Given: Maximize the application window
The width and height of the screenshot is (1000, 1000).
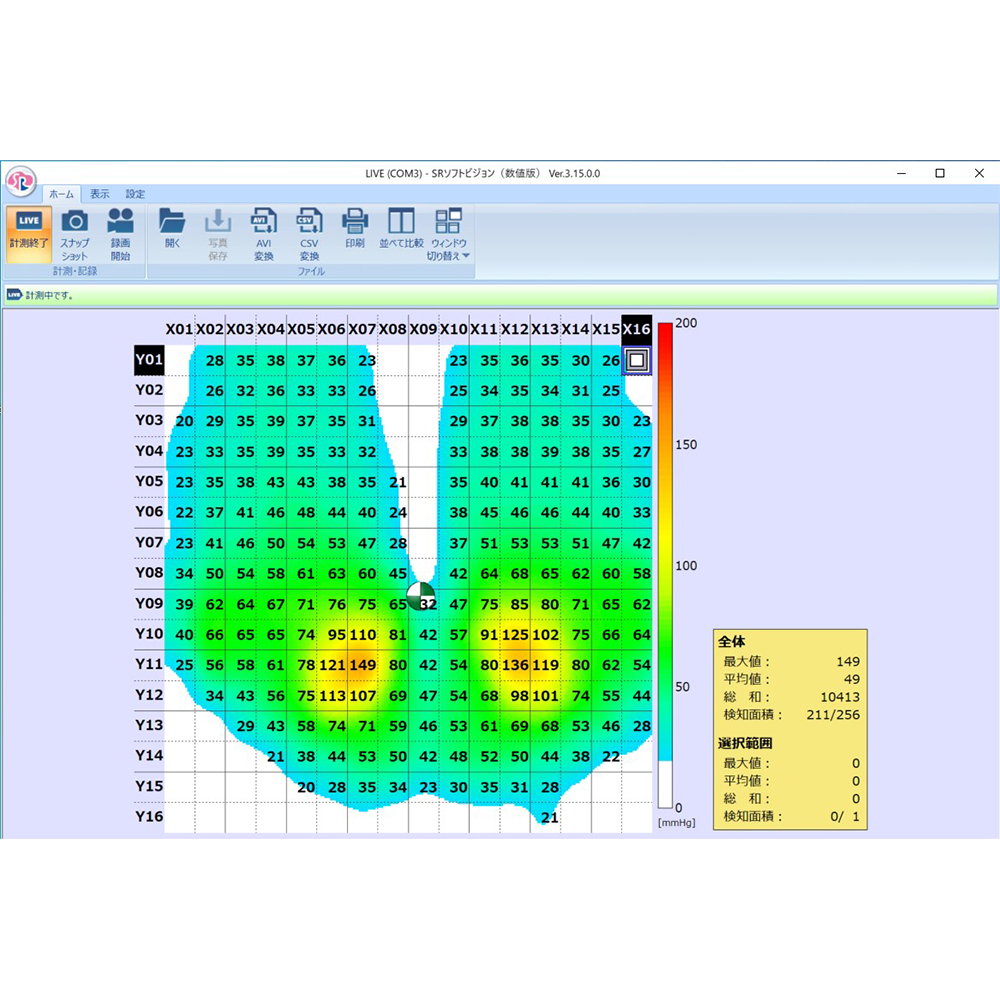Looking at the screenshot, I should coord(939,173).
